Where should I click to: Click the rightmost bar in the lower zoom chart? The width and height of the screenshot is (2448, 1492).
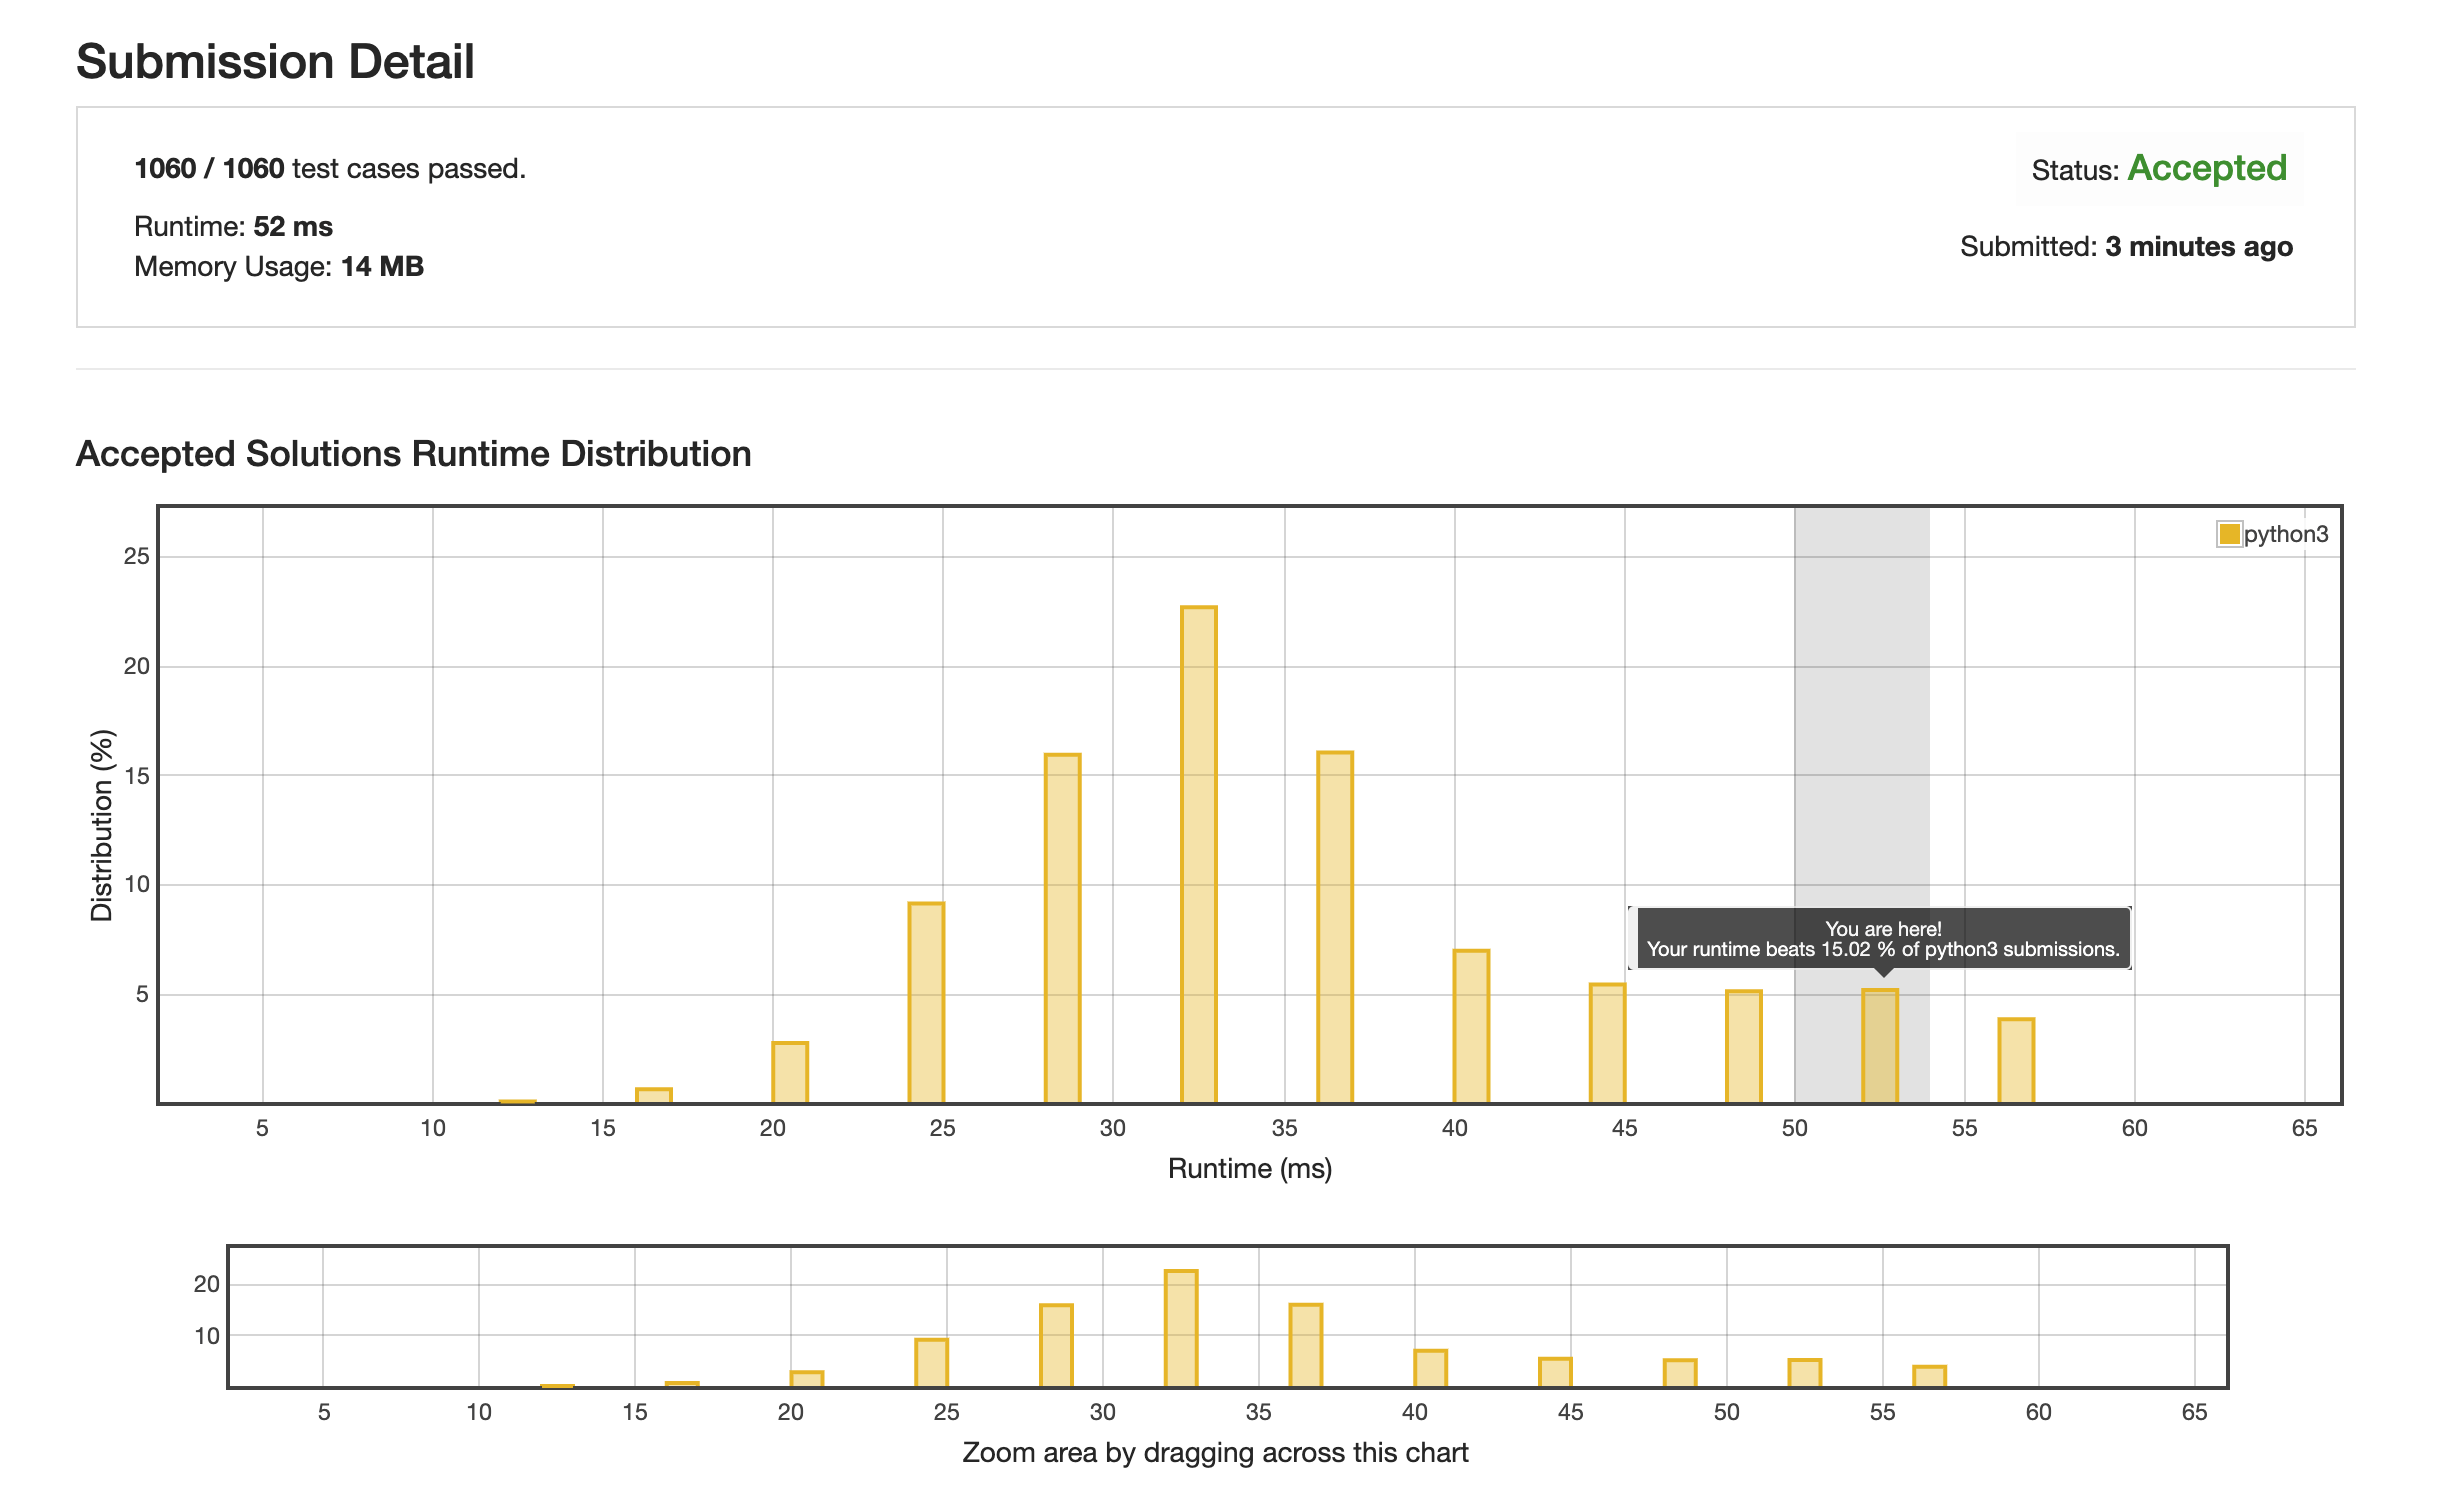1929,1376
